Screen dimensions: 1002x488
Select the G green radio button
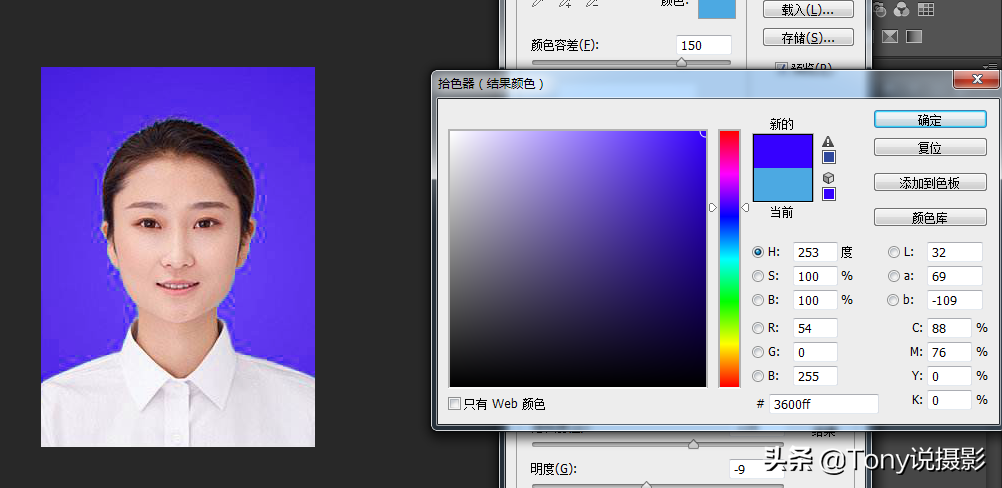758,352
